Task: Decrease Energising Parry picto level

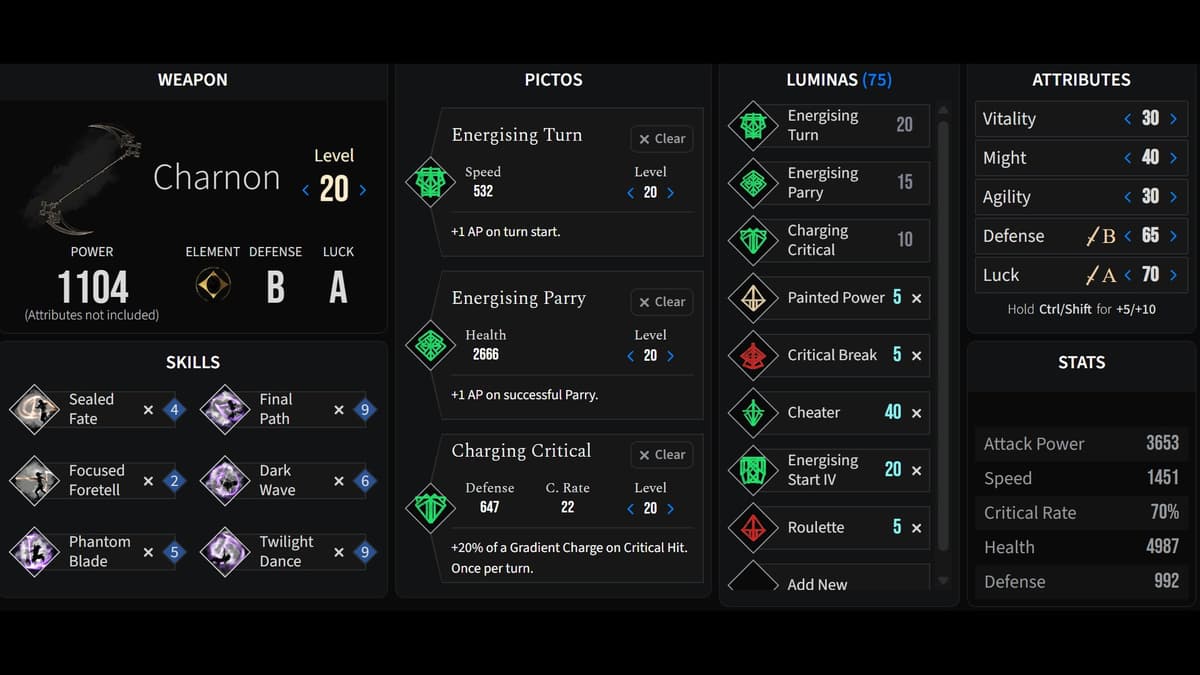Action: pos(630,356)
